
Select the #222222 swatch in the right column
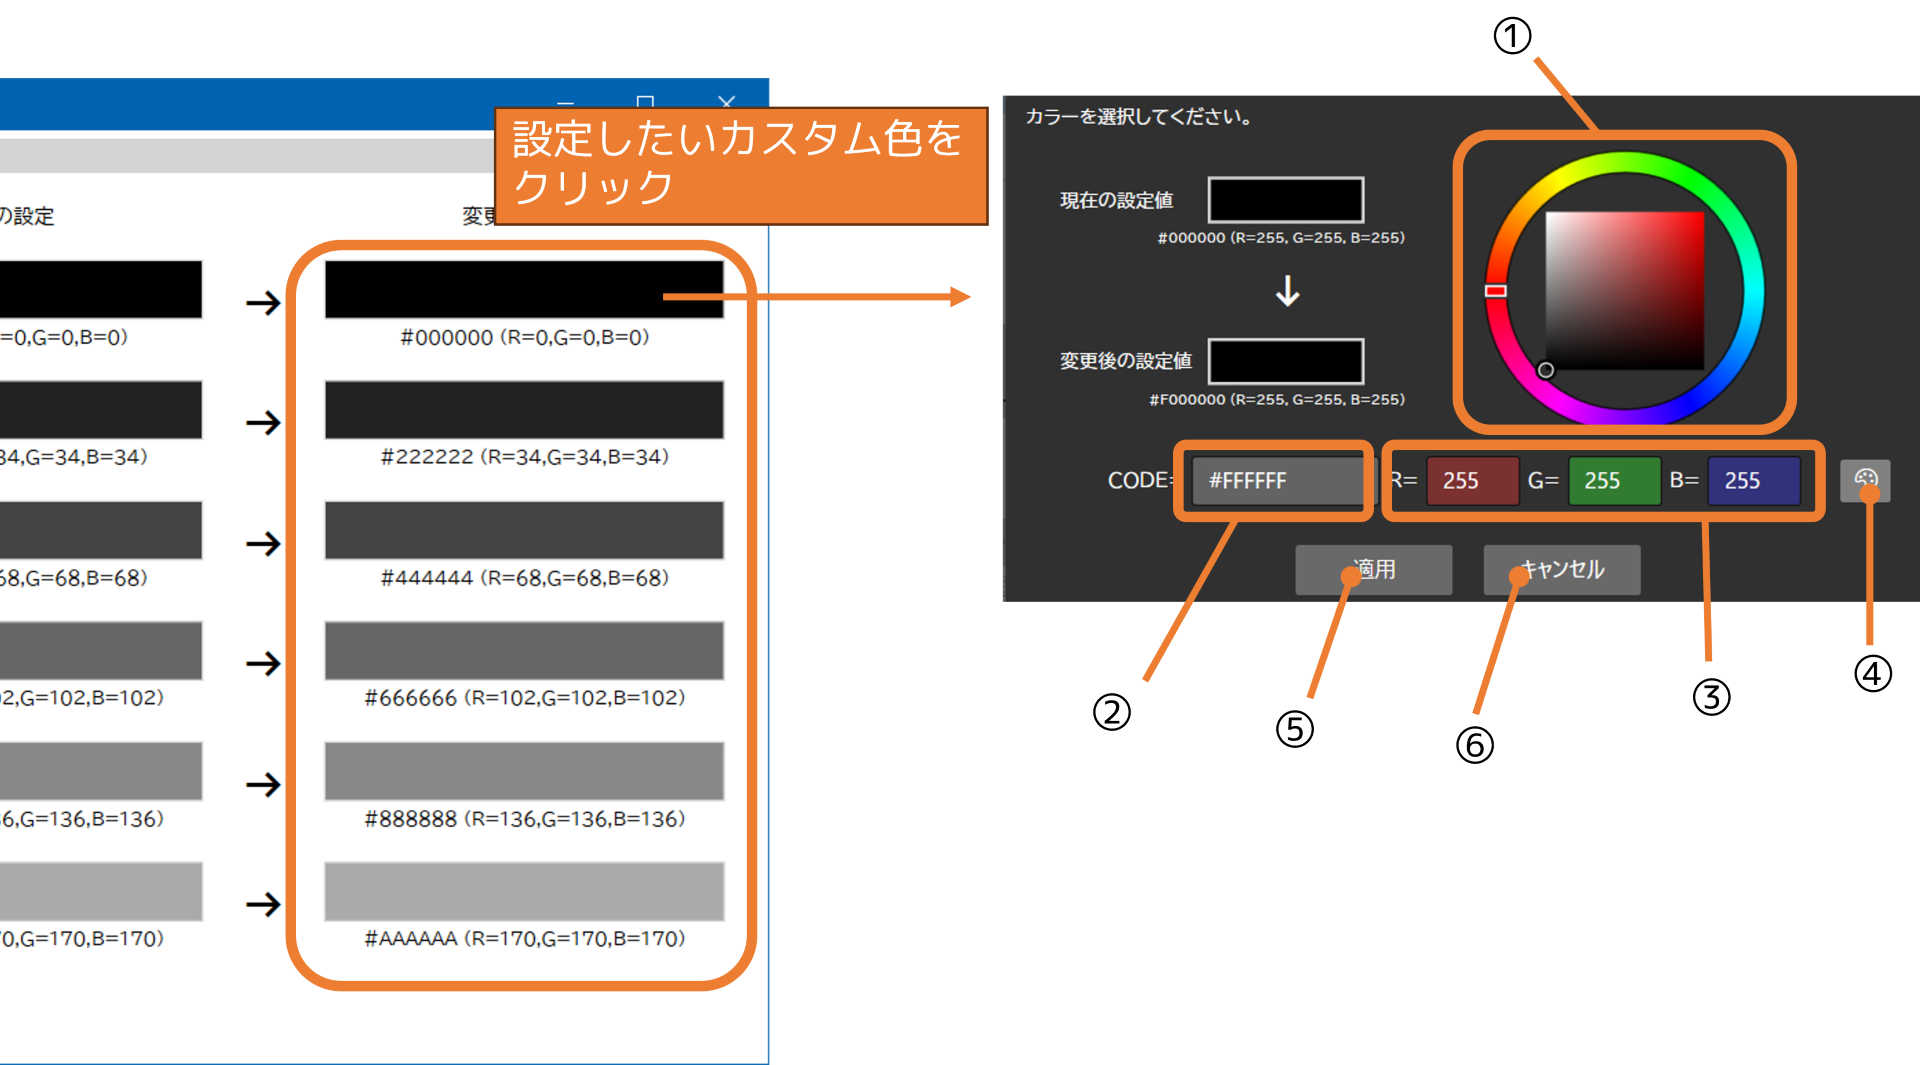523,409
